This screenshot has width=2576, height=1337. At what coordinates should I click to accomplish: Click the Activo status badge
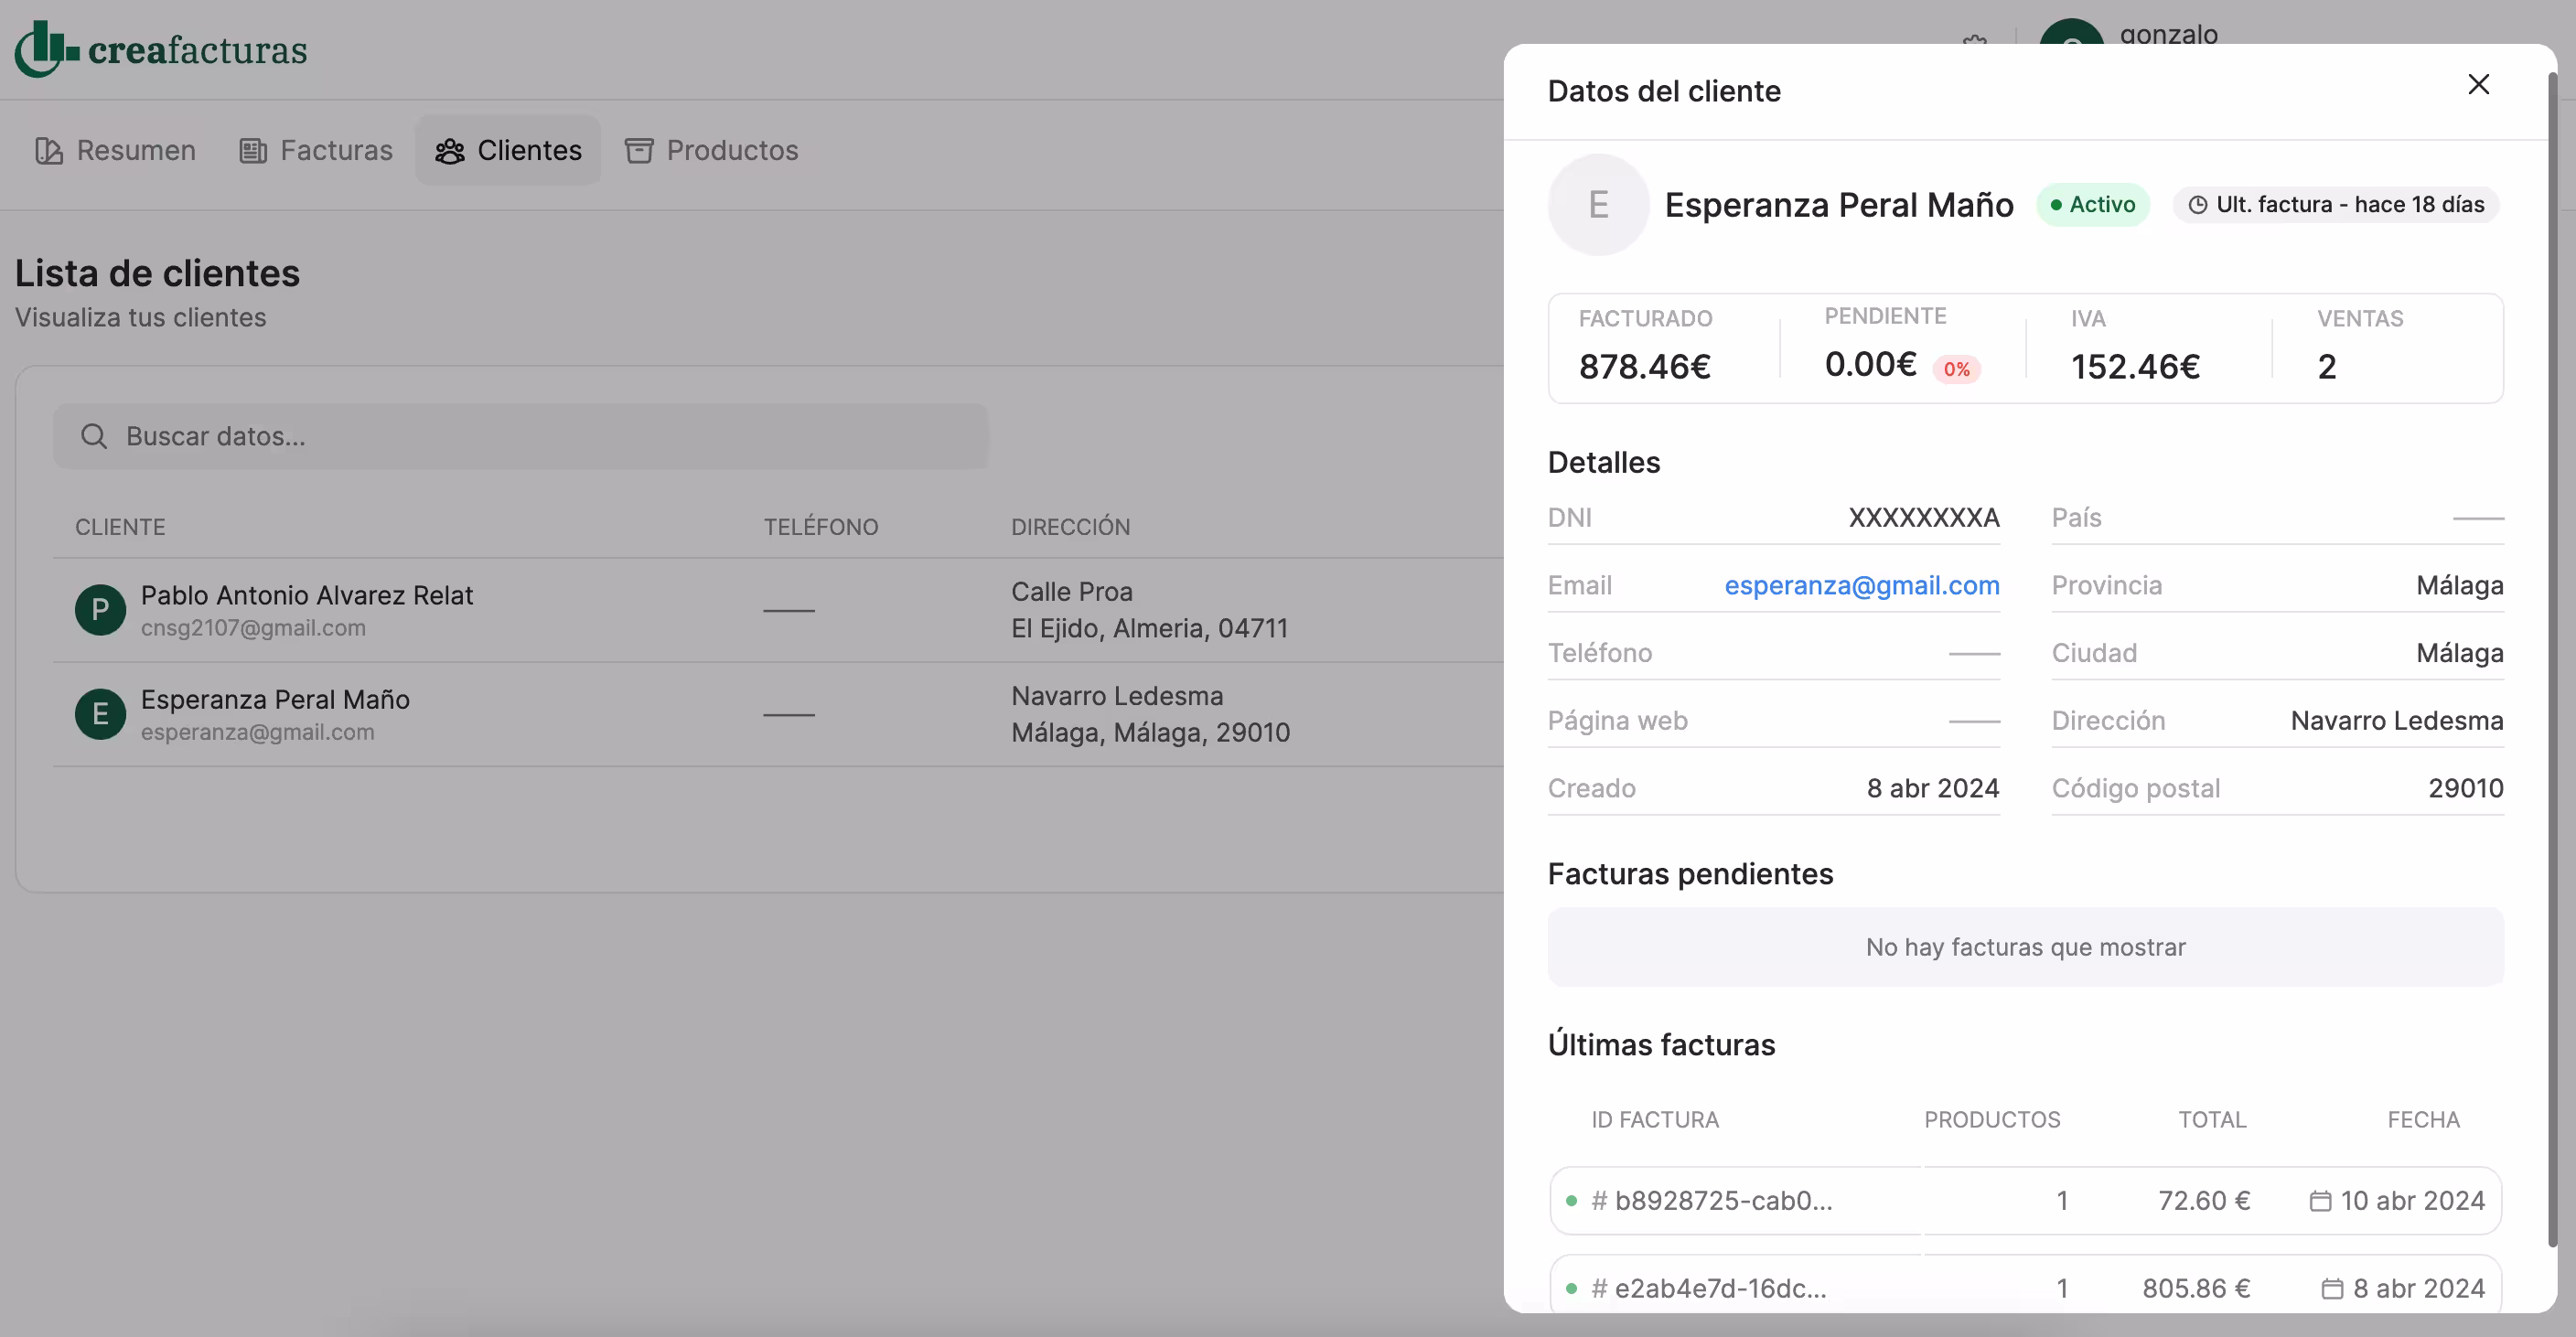(2092, 205)
